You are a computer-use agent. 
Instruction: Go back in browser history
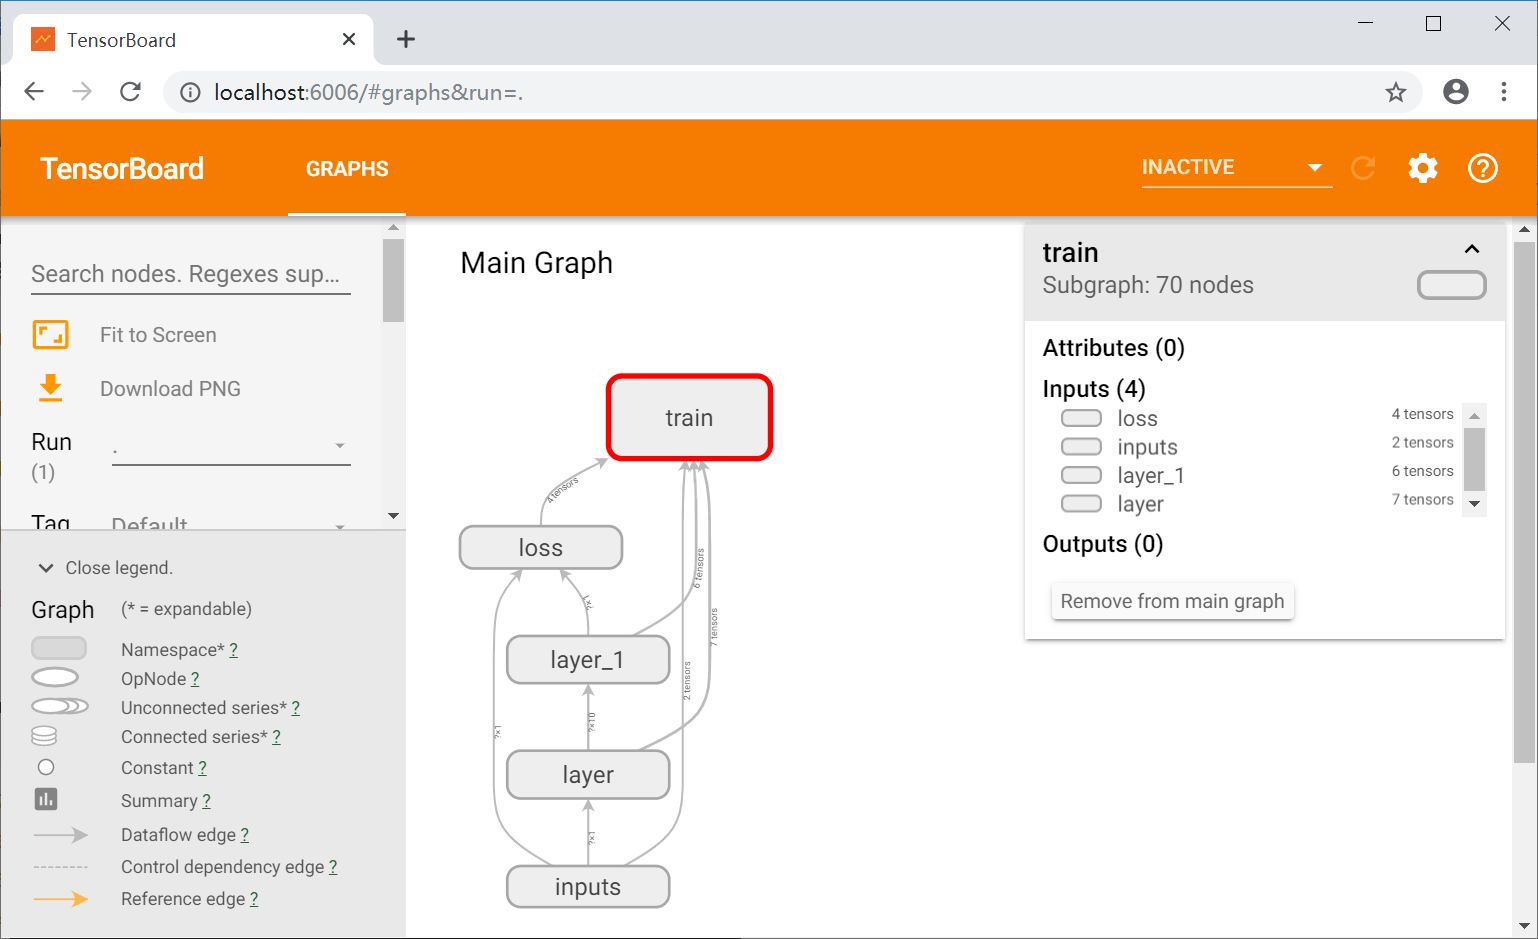pos(34,92)
